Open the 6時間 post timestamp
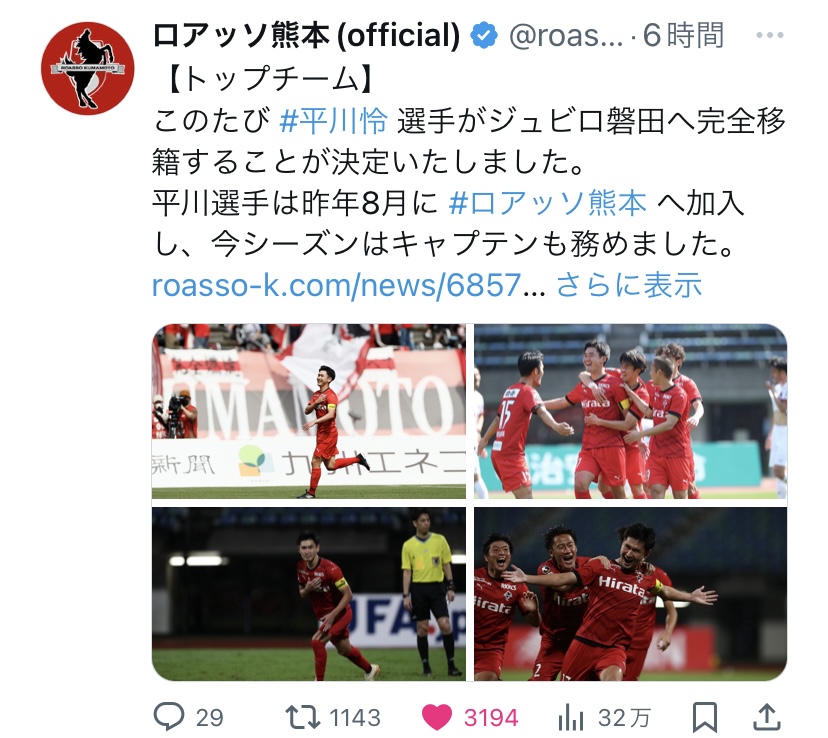This screenshot has height=738, width=828. coord(683,35)
